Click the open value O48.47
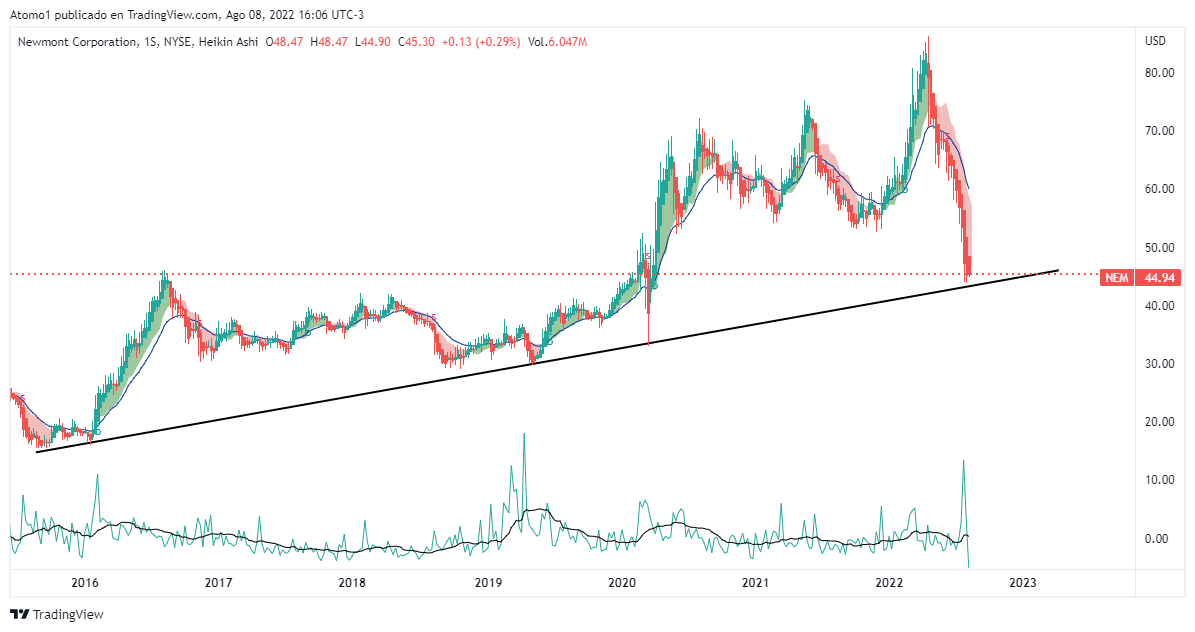 [x=284, y=42]
